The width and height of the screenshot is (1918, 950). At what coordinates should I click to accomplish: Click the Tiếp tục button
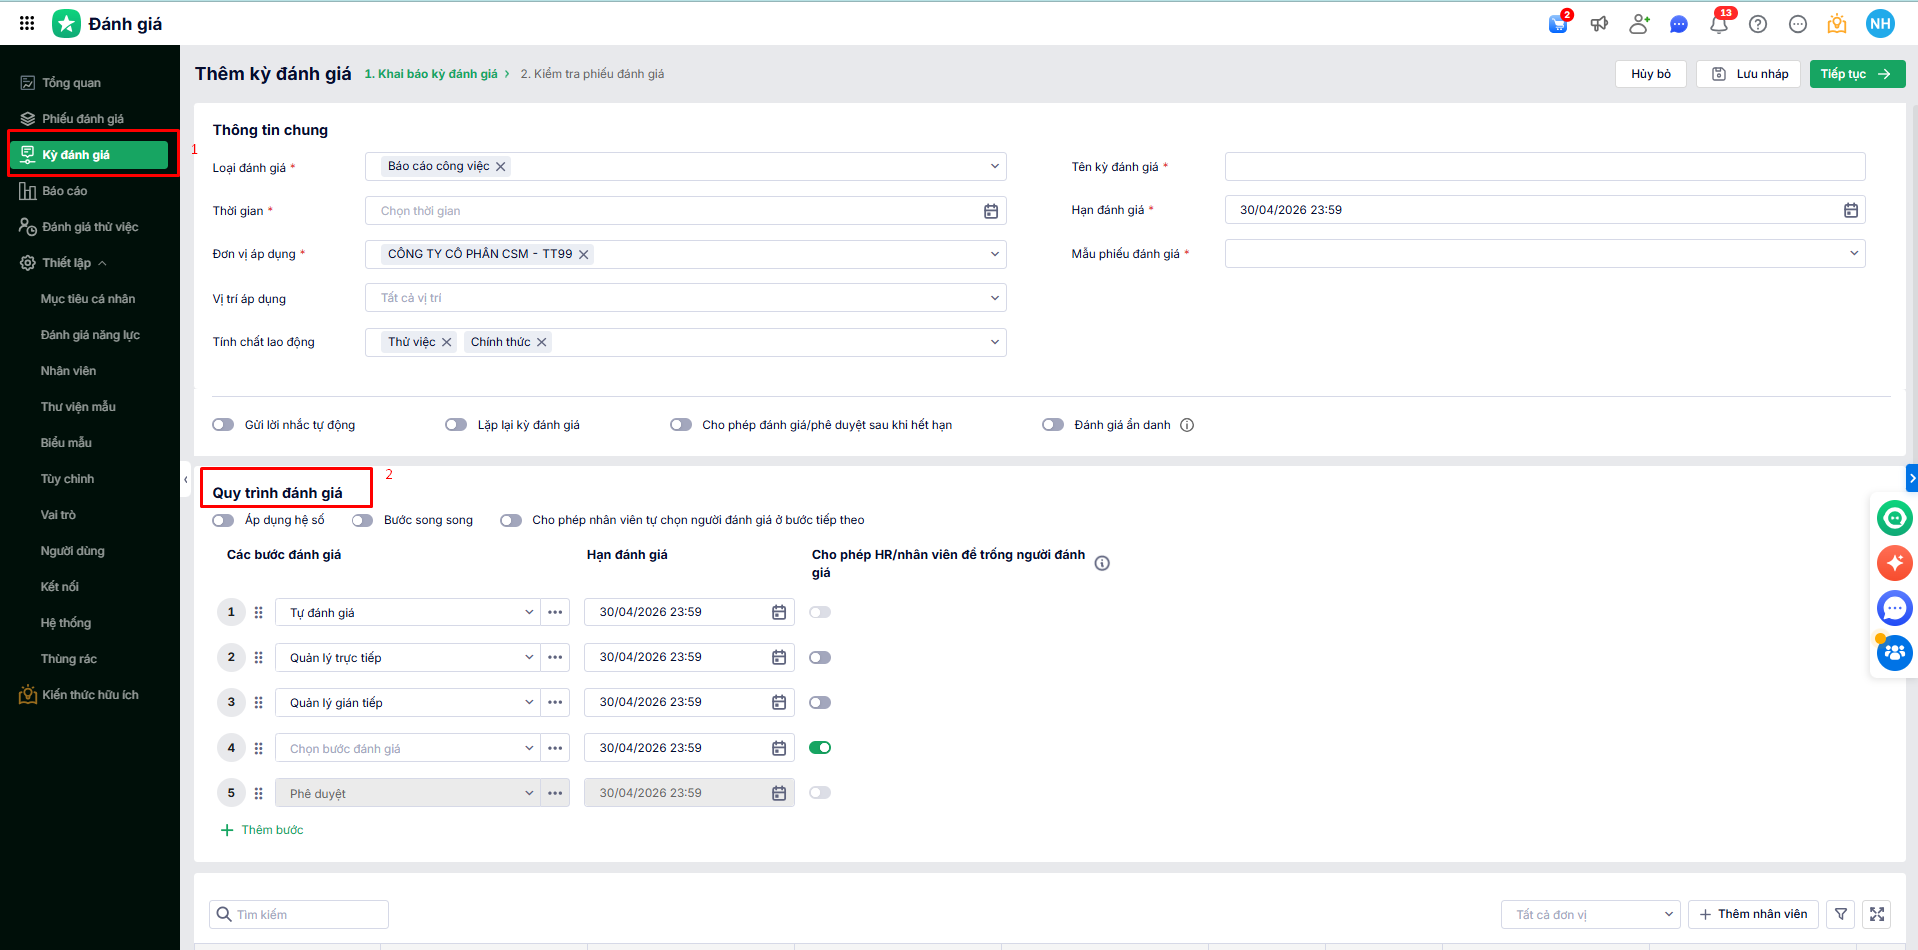(1856, 74)
